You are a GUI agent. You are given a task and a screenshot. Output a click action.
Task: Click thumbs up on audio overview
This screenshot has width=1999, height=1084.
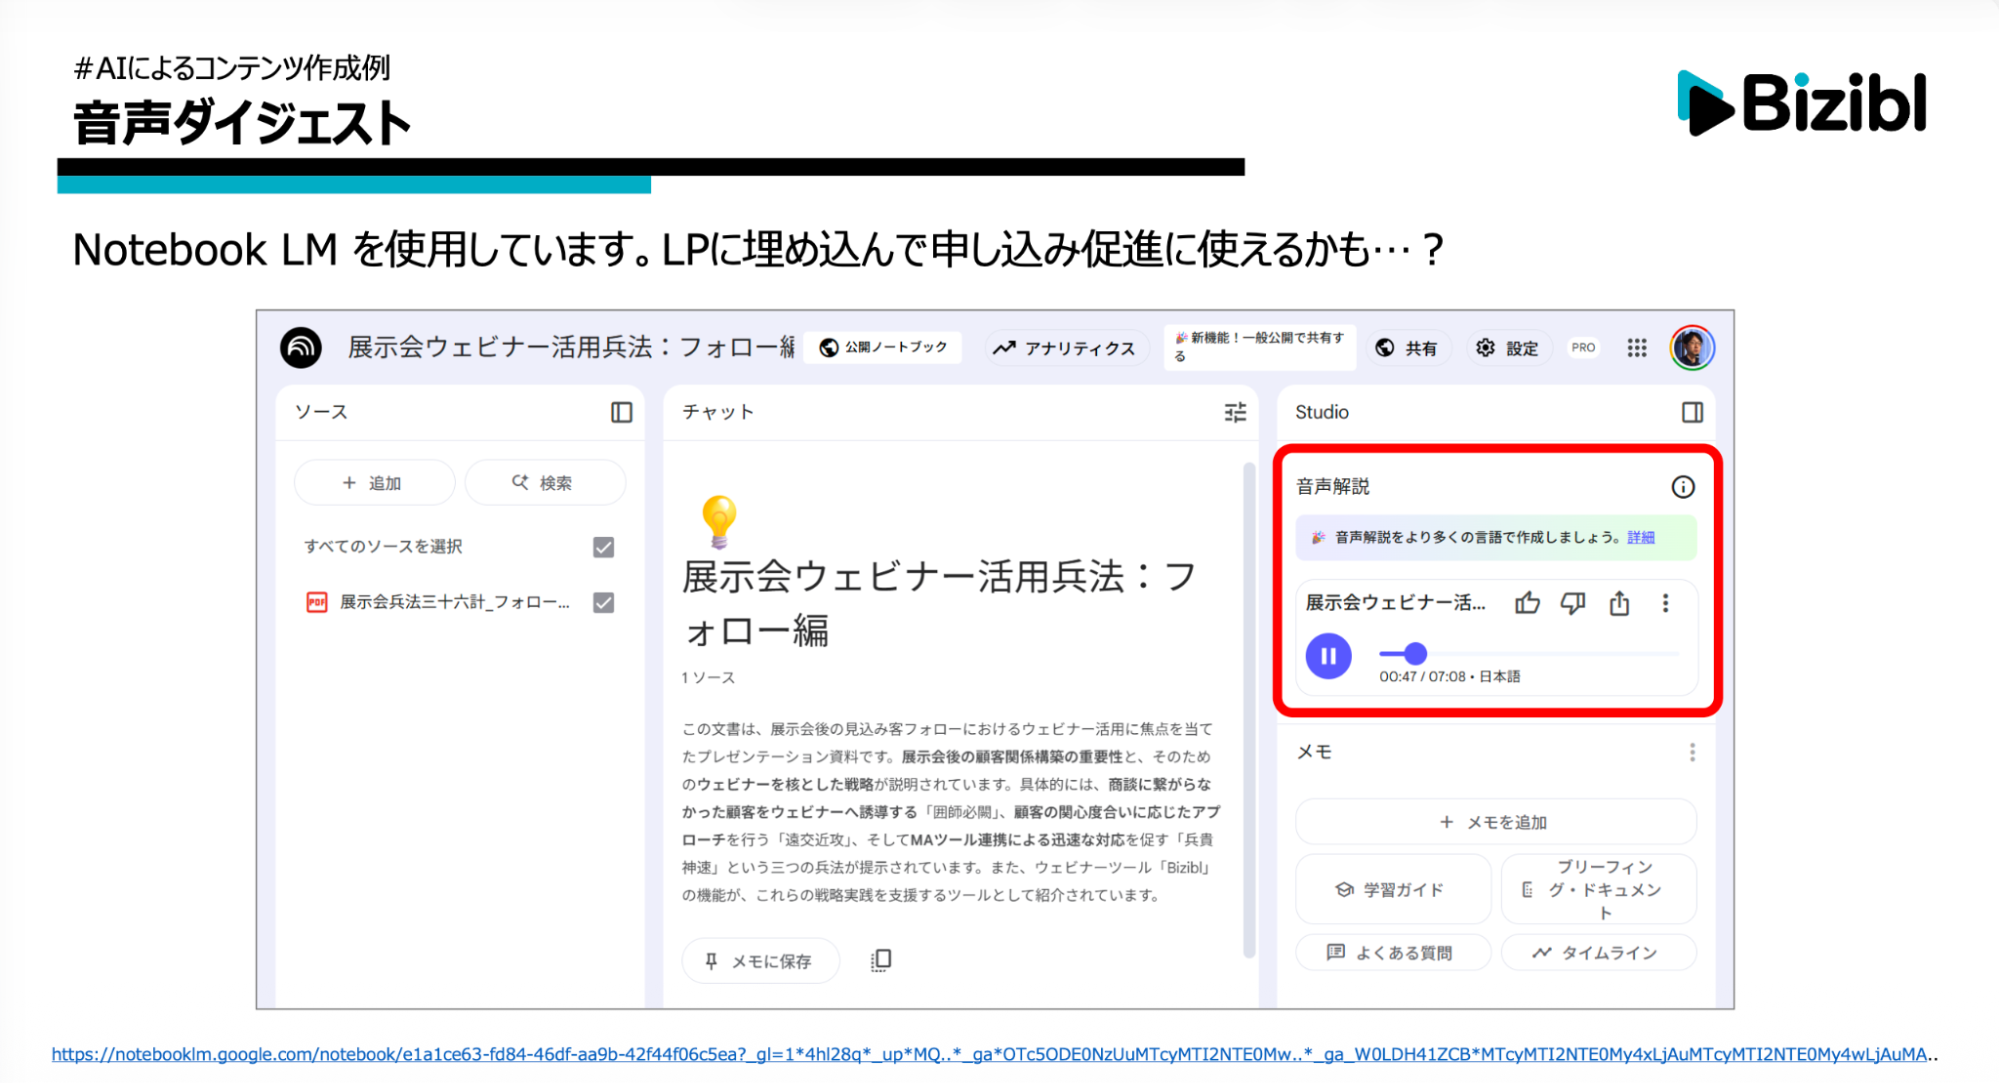[x=1527, y=603]
